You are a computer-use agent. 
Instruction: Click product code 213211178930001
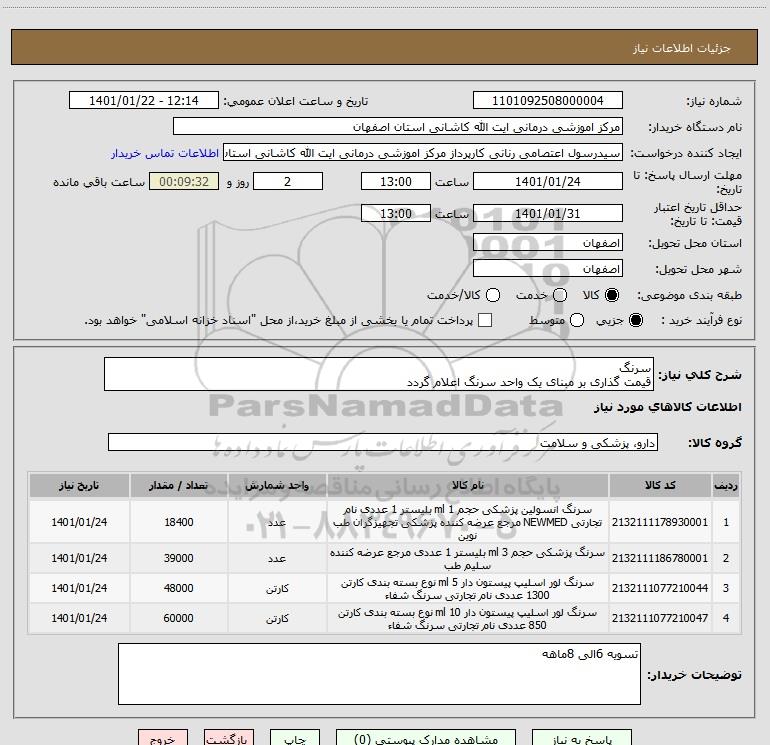660,522
